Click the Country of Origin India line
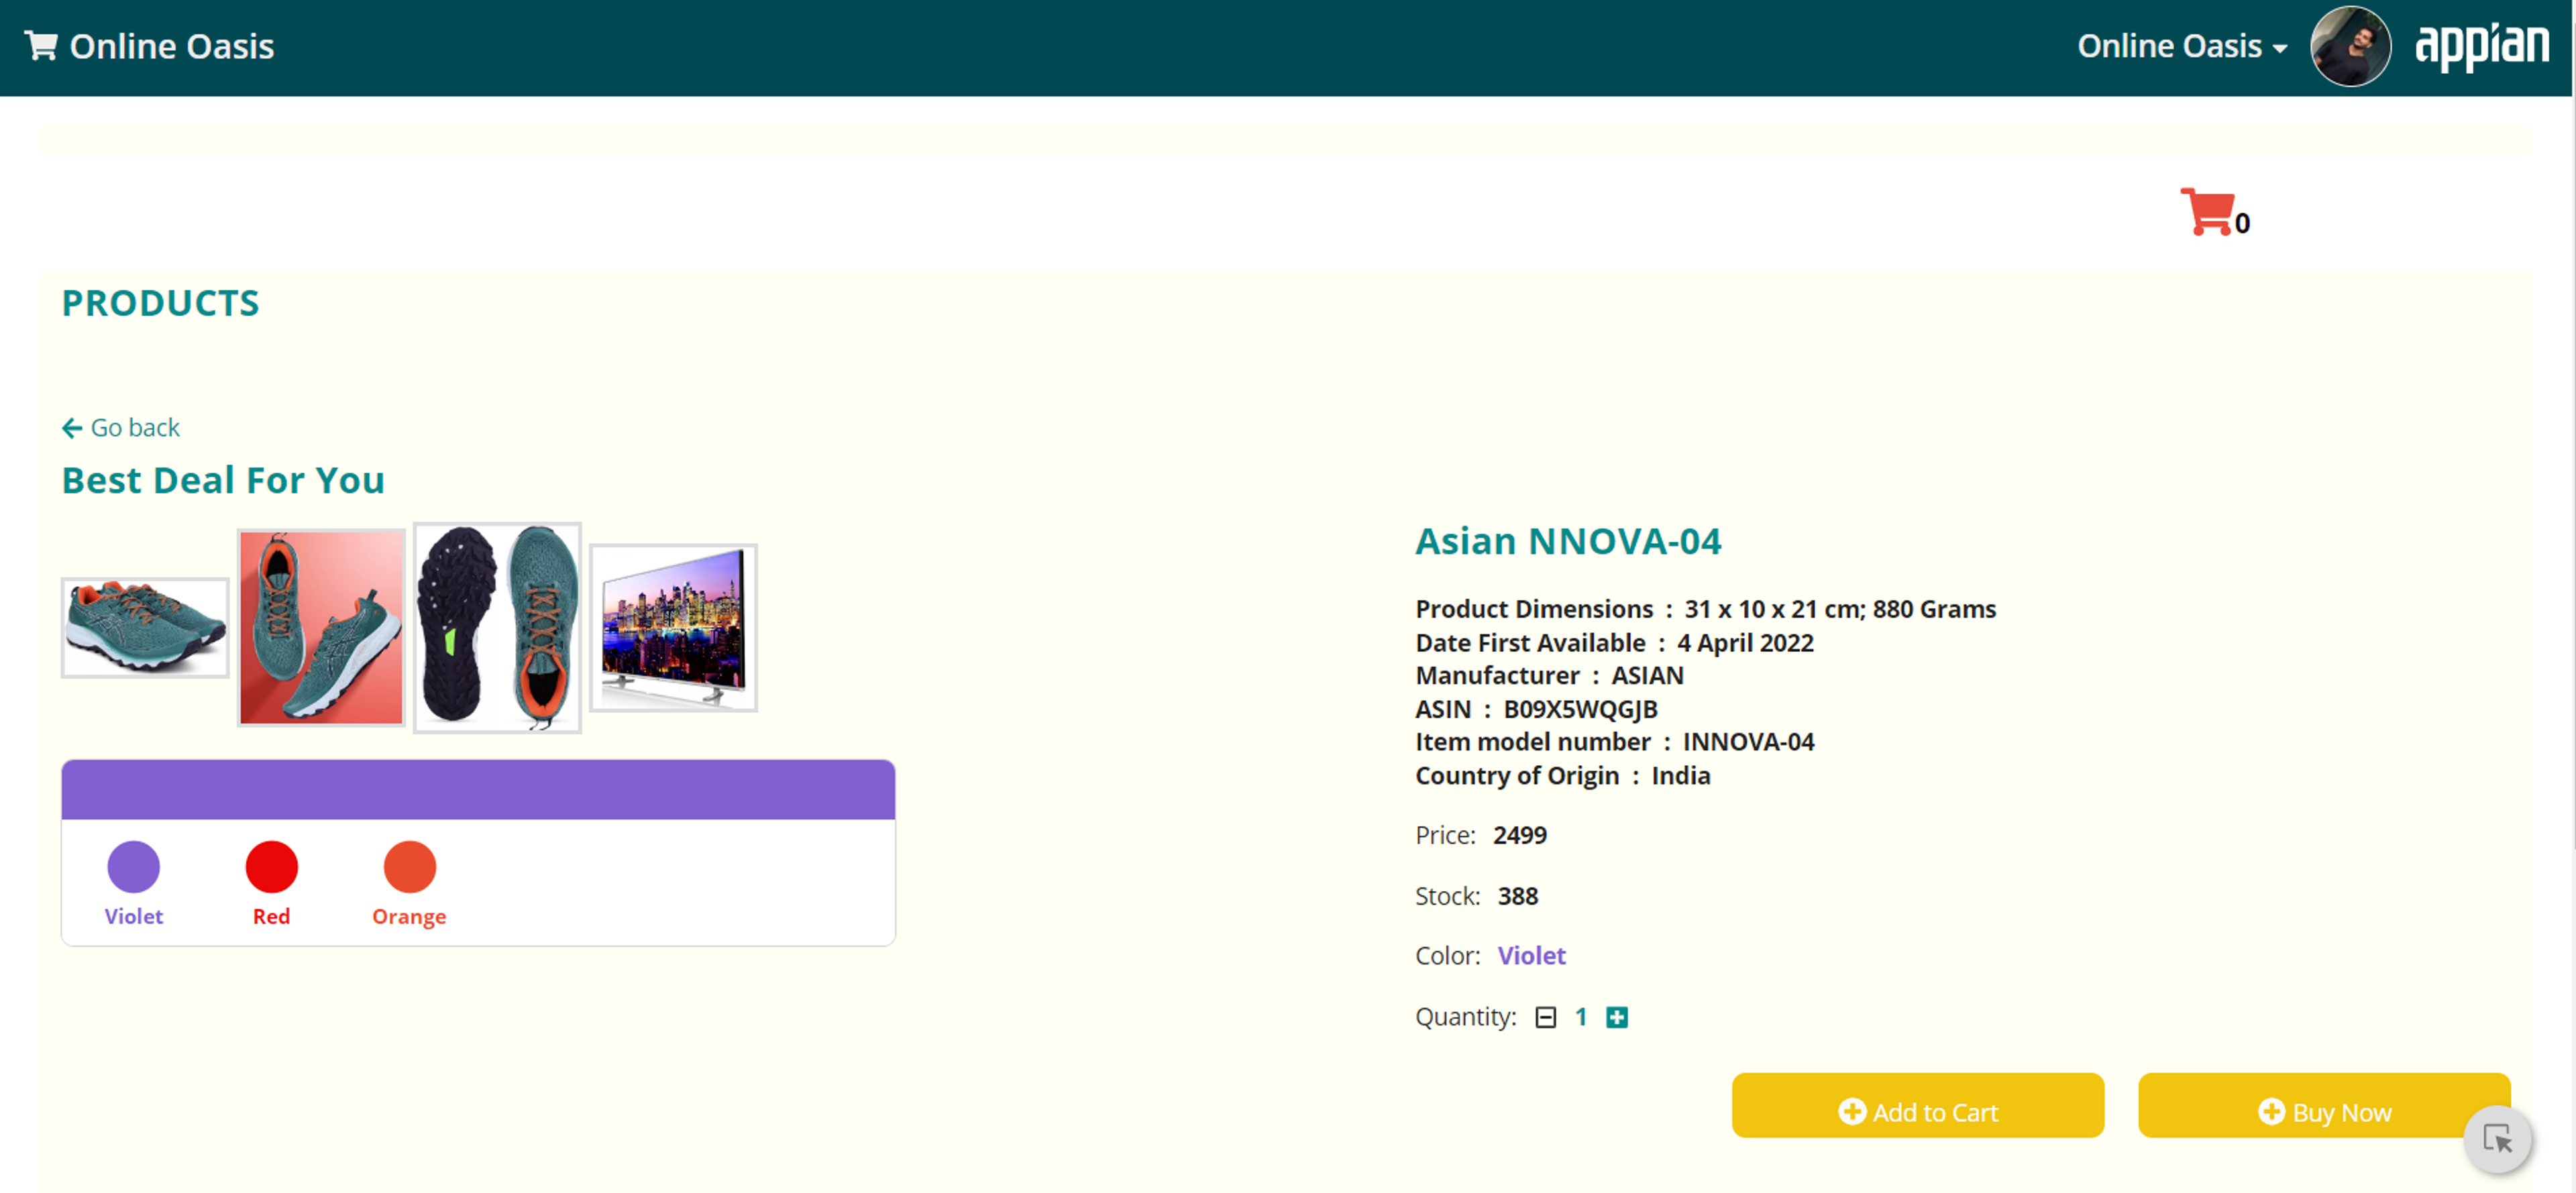 1562,776
